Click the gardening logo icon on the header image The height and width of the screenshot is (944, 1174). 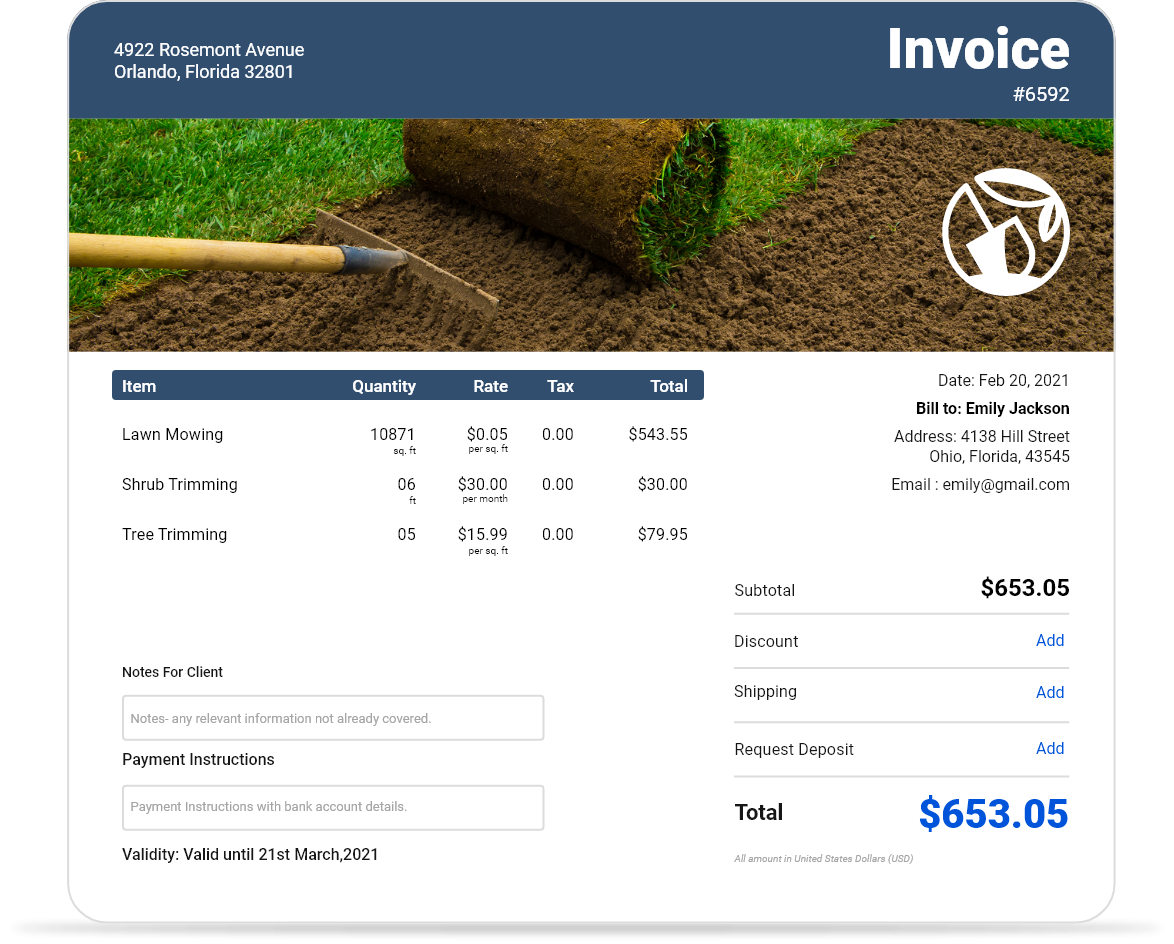(1006, 231)
